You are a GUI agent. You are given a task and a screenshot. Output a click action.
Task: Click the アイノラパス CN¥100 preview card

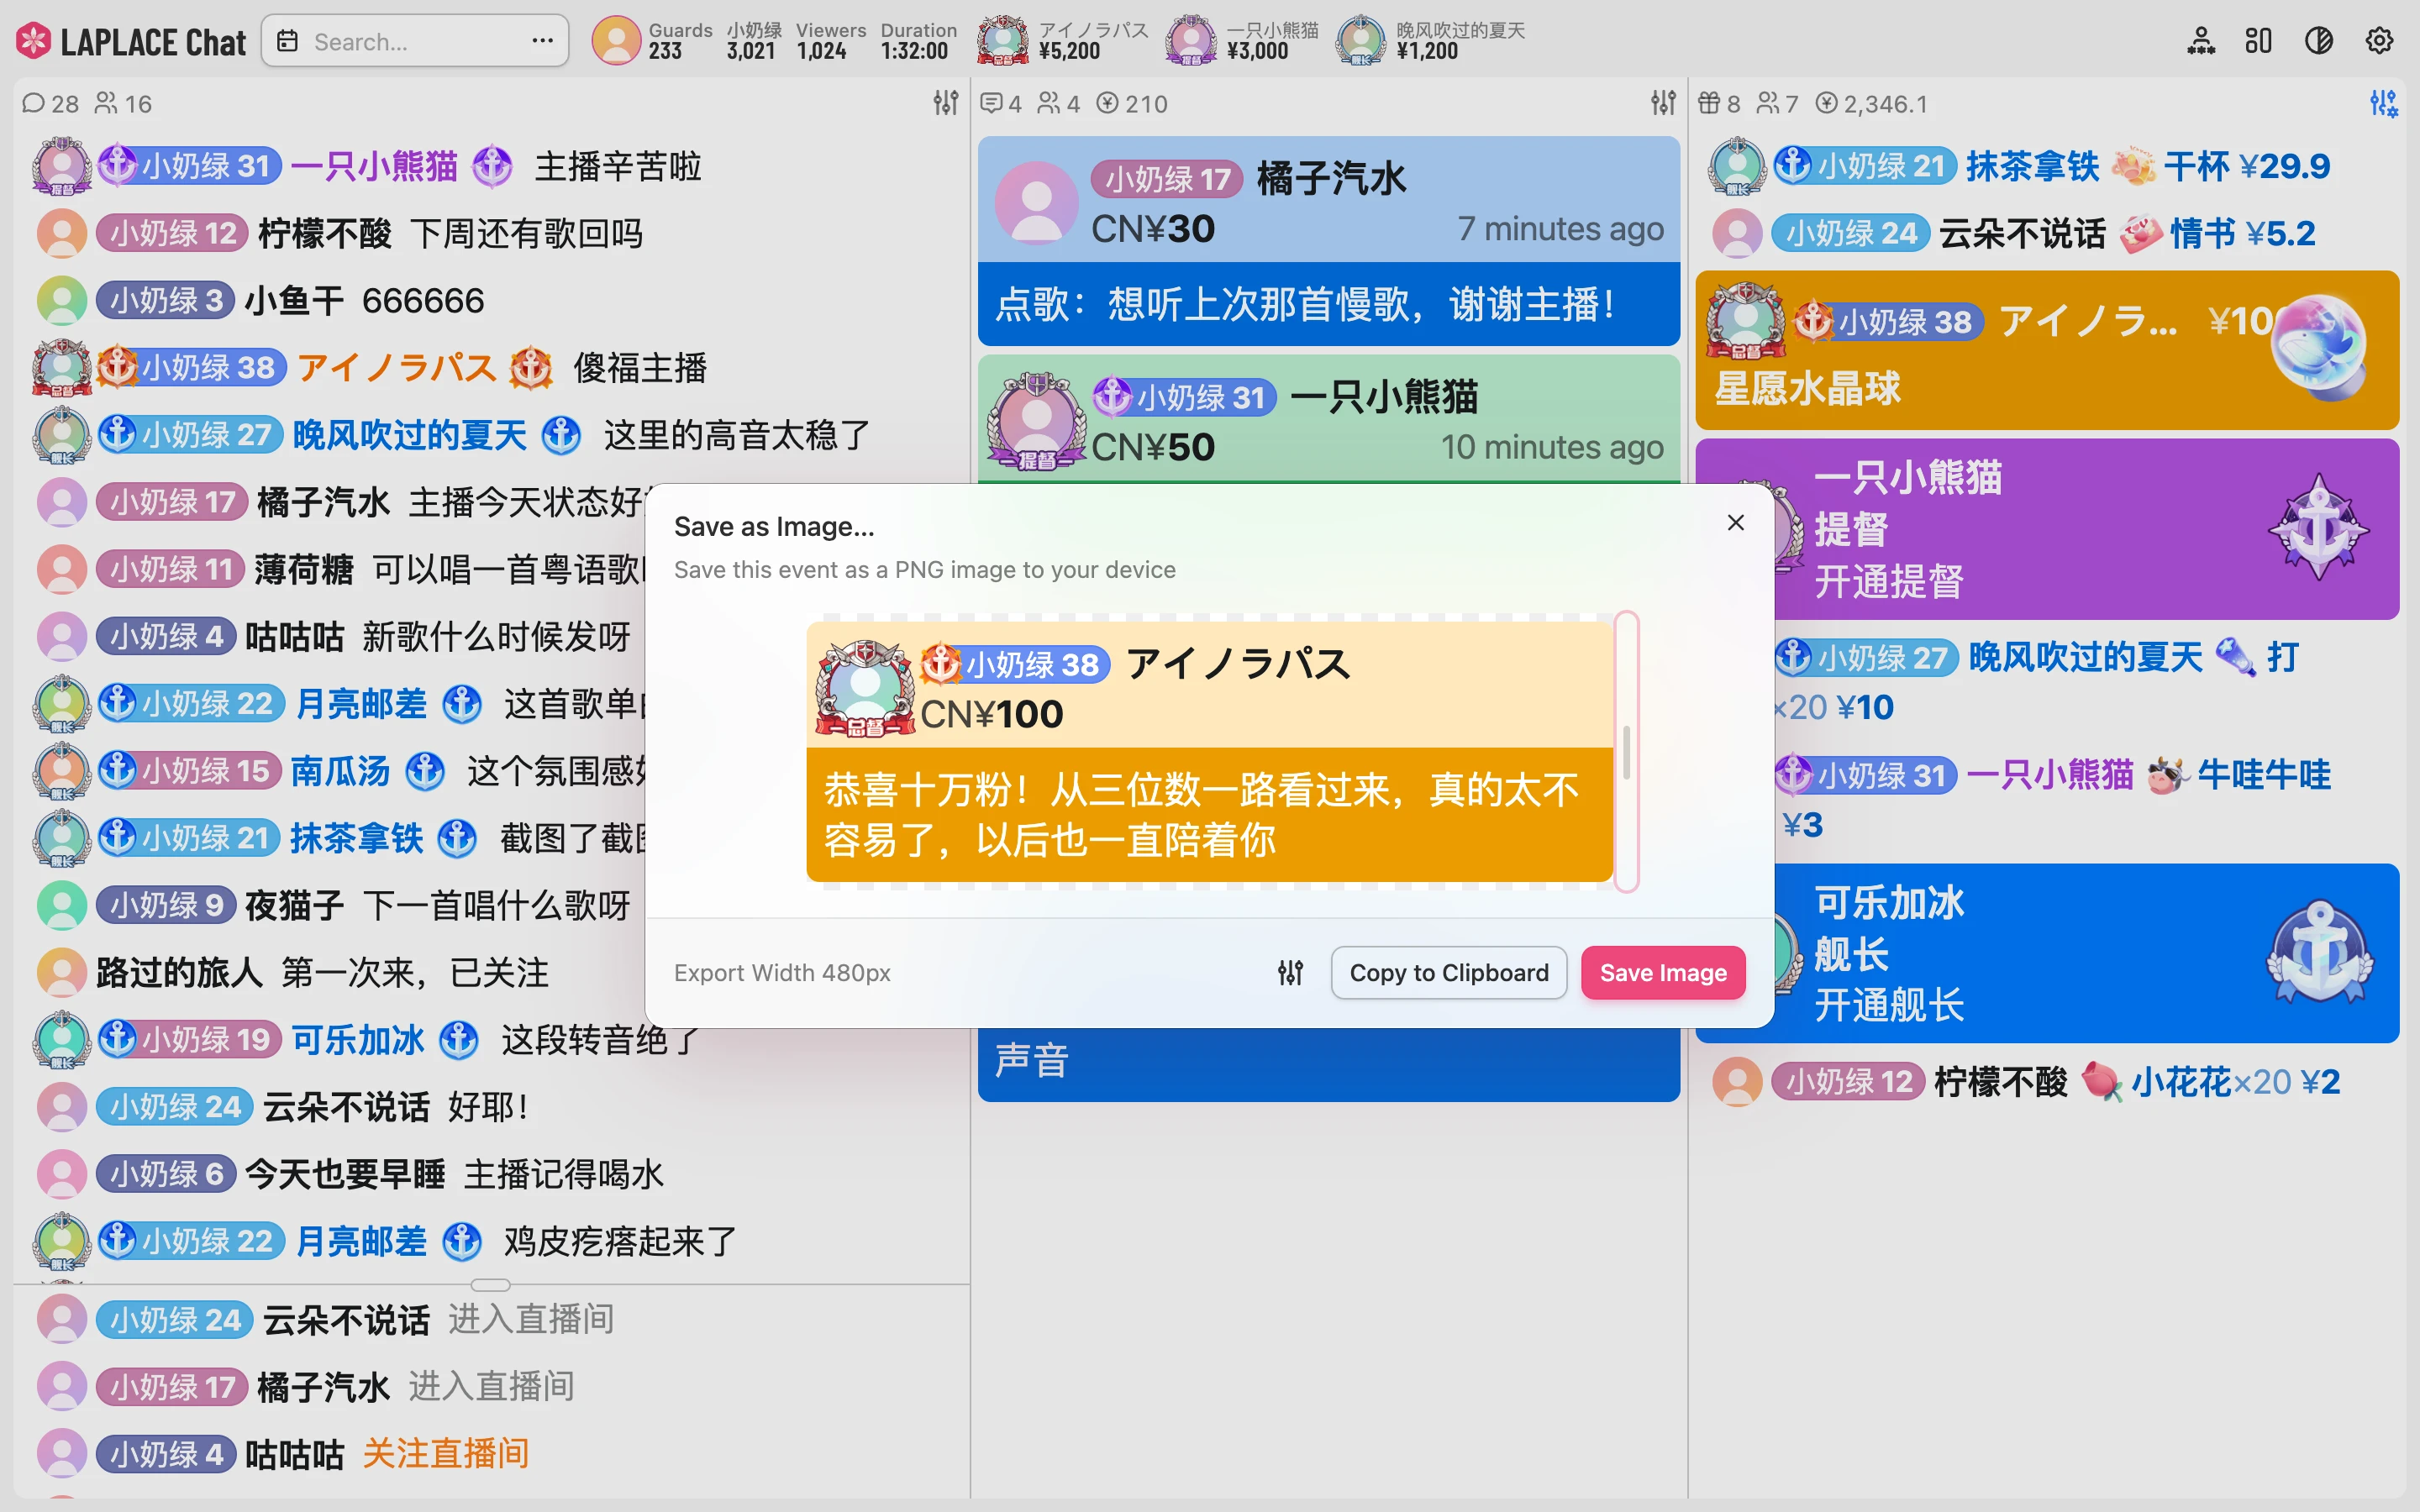[1209, 752]
